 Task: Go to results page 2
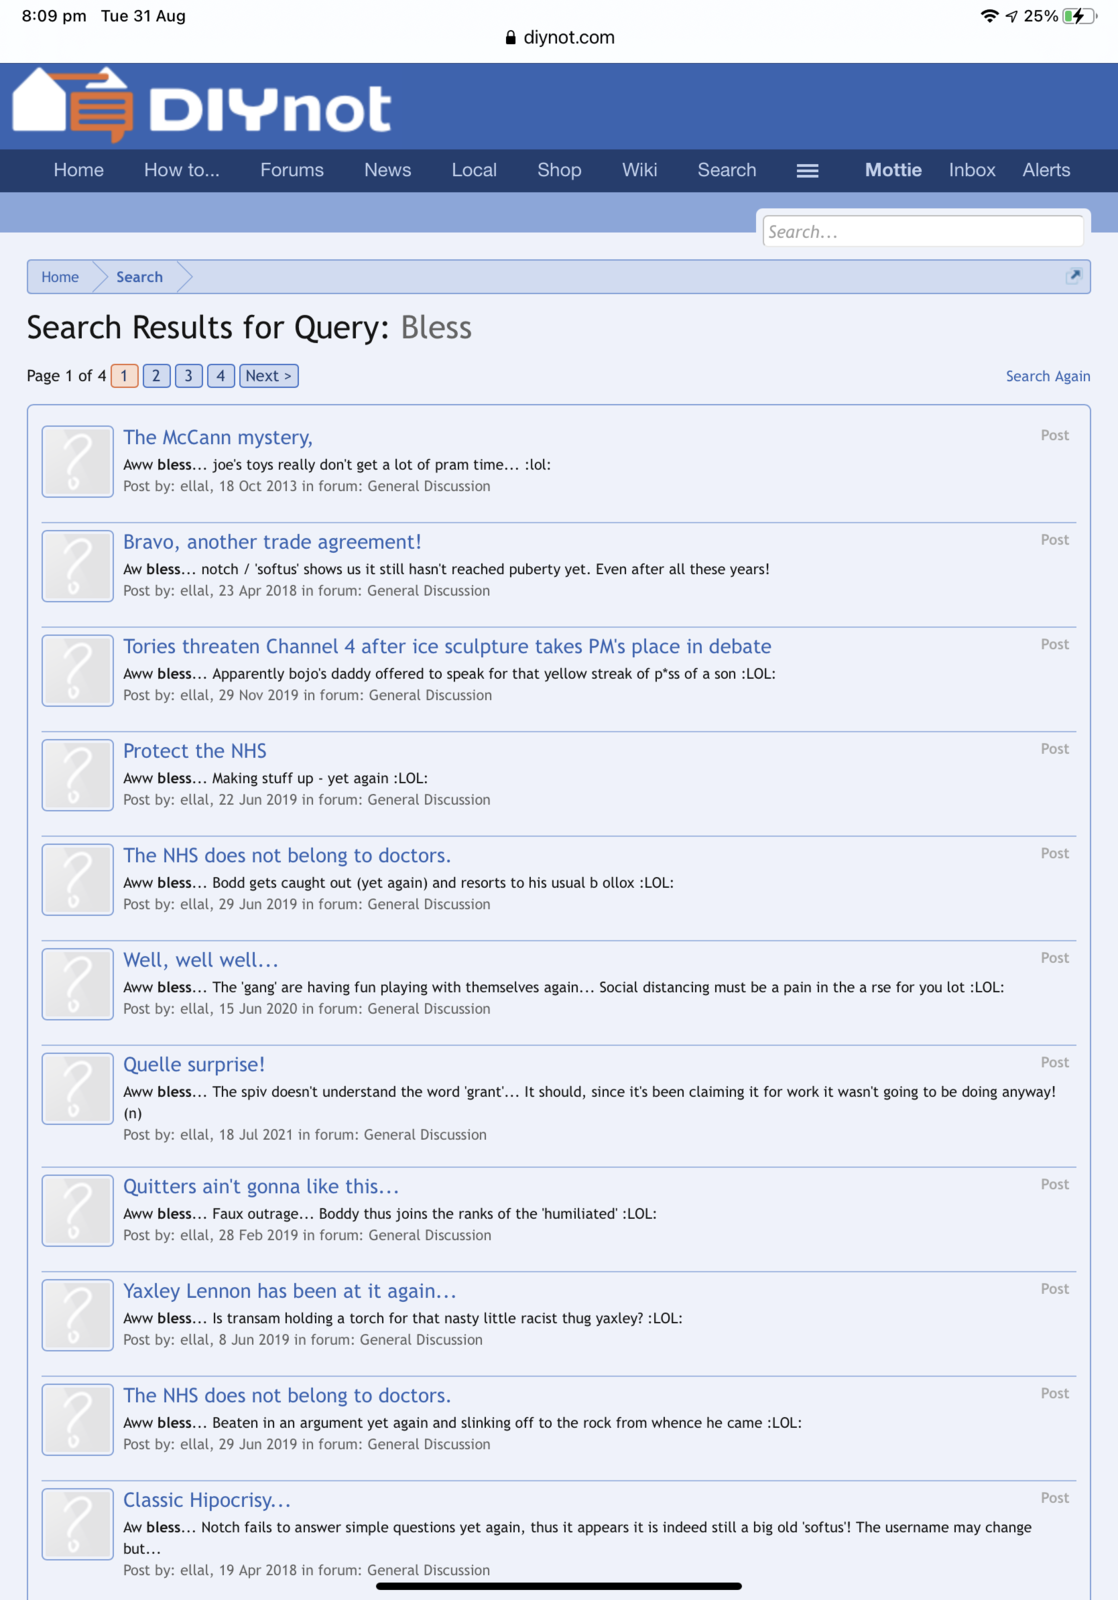(156, 376)
